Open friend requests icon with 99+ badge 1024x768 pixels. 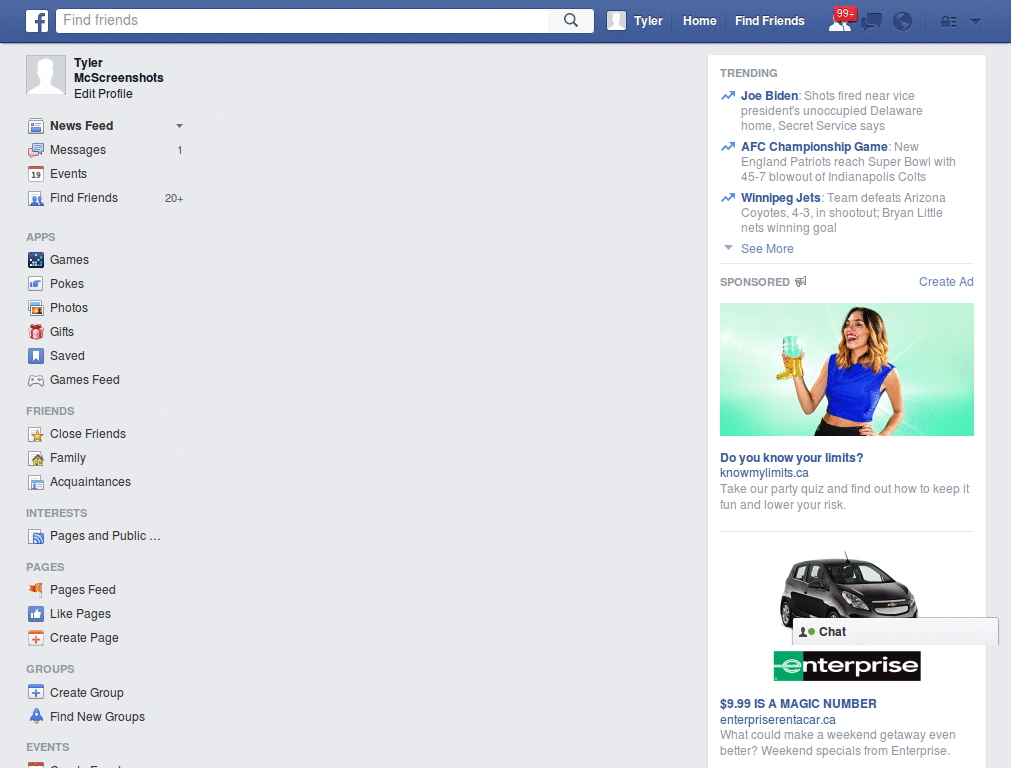tap(840, 20)
